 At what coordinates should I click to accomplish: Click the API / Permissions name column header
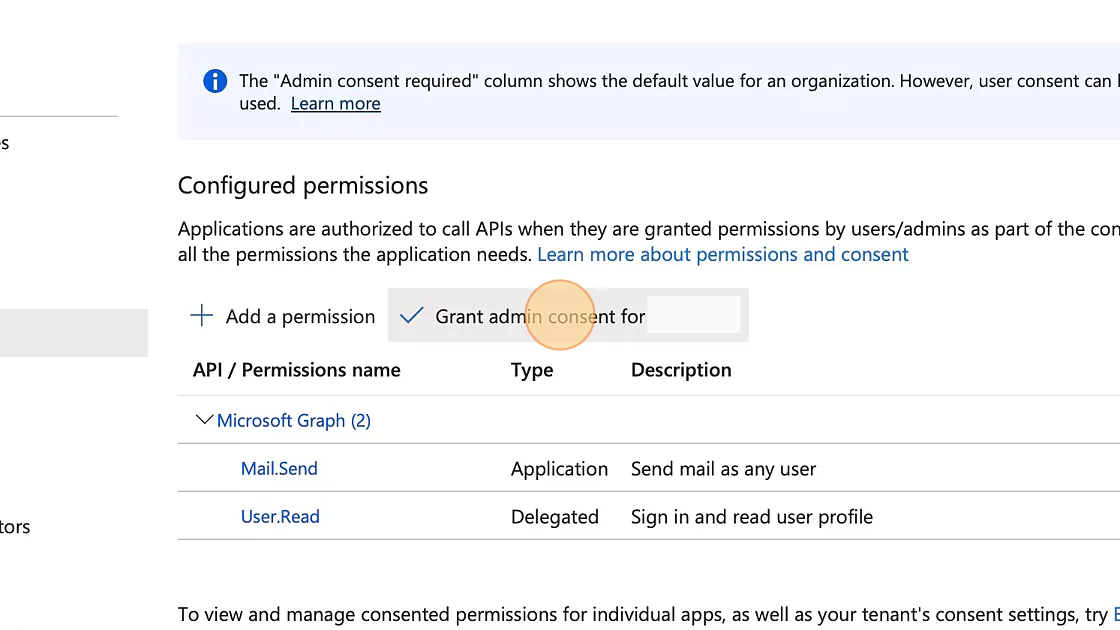(x=296, y=370)
